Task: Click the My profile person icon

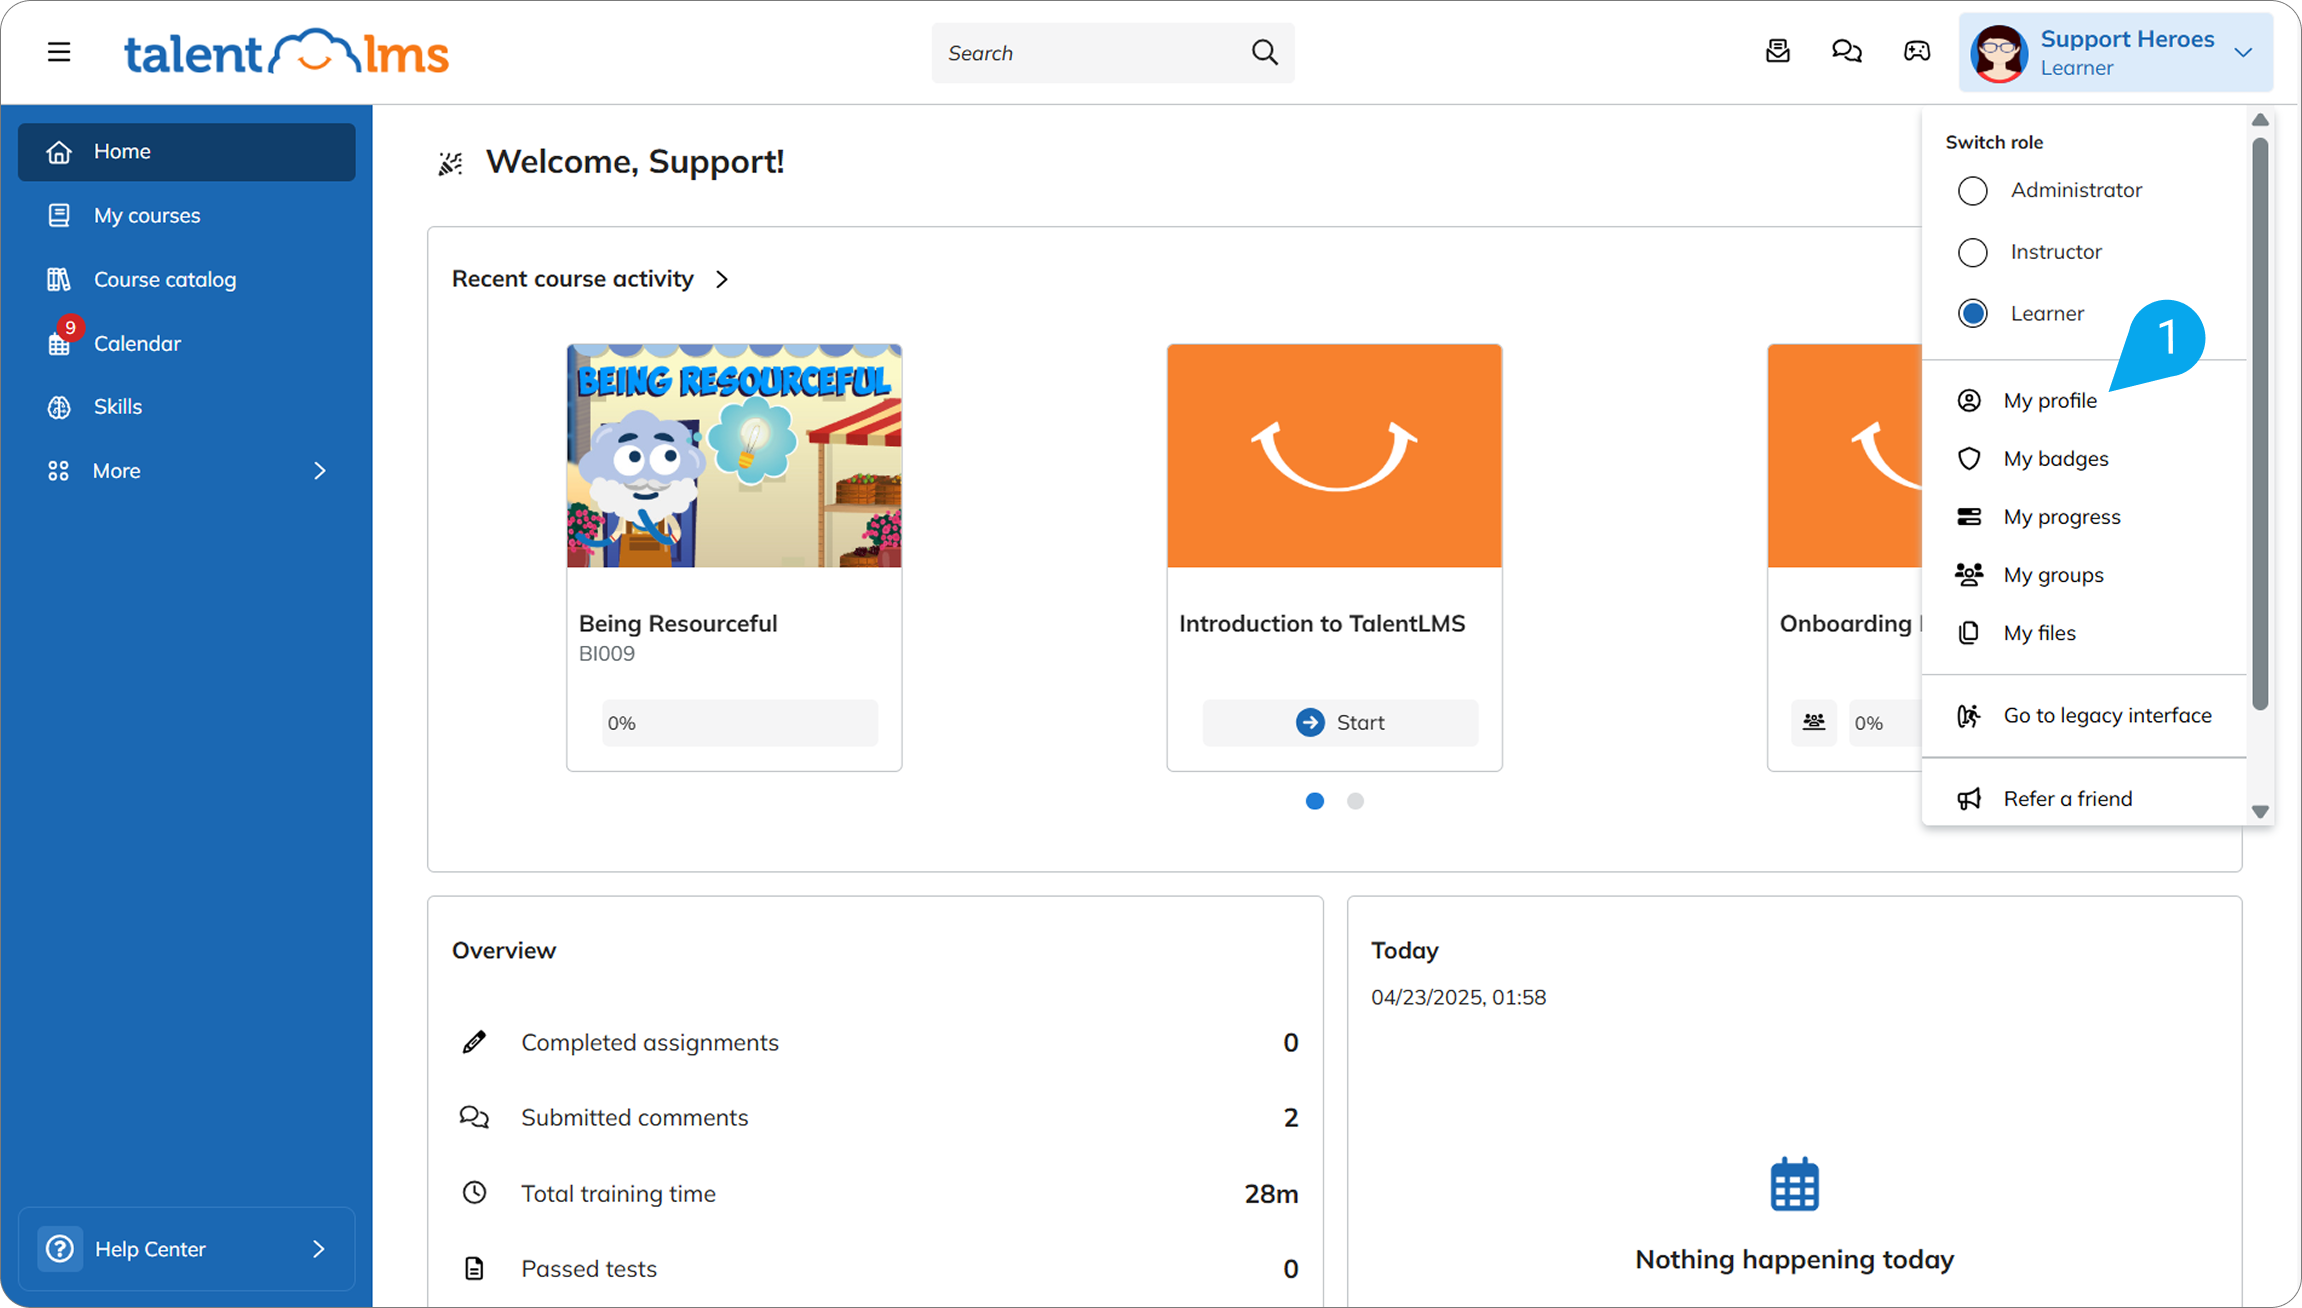Action: [1969, 400]
